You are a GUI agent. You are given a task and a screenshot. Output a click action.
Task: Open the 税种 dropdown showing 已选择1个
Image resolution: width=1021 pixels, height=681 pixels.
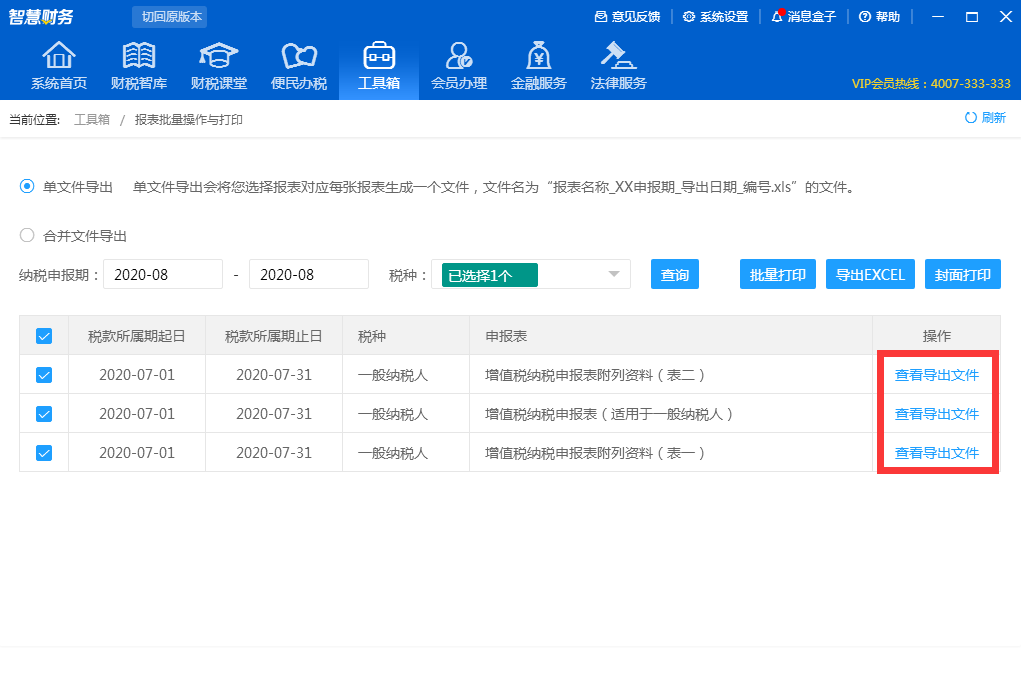pyautogui.click(x=533, y=273)
